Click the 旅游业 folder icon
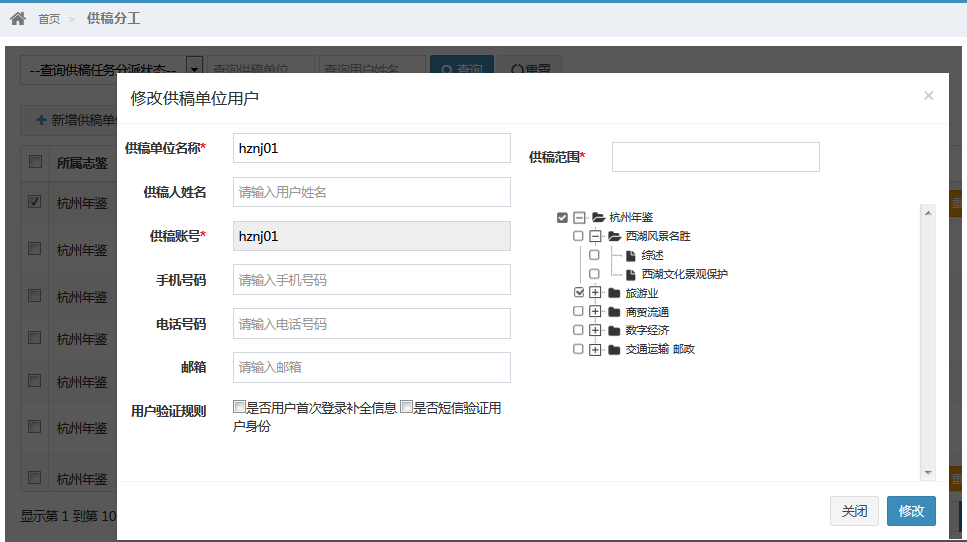The height and width of the screenshot is (542, 967). click(614, 293)
